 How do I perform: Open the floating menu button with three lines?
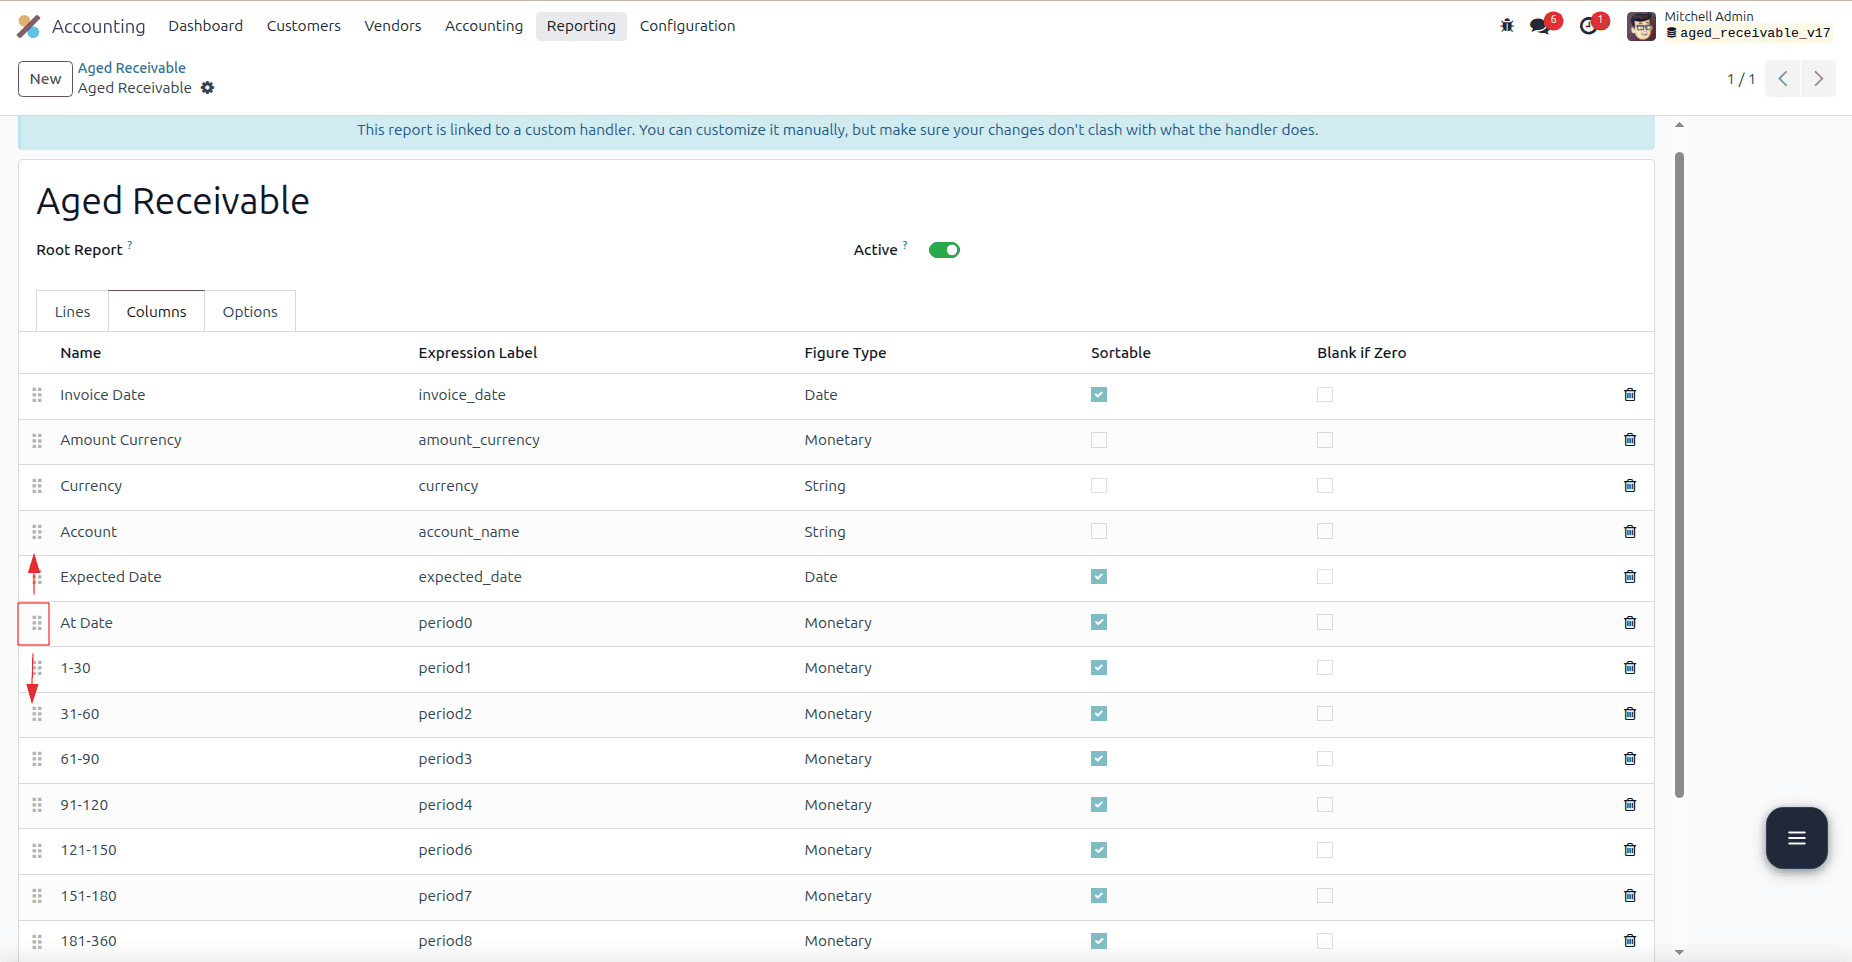1796,838
